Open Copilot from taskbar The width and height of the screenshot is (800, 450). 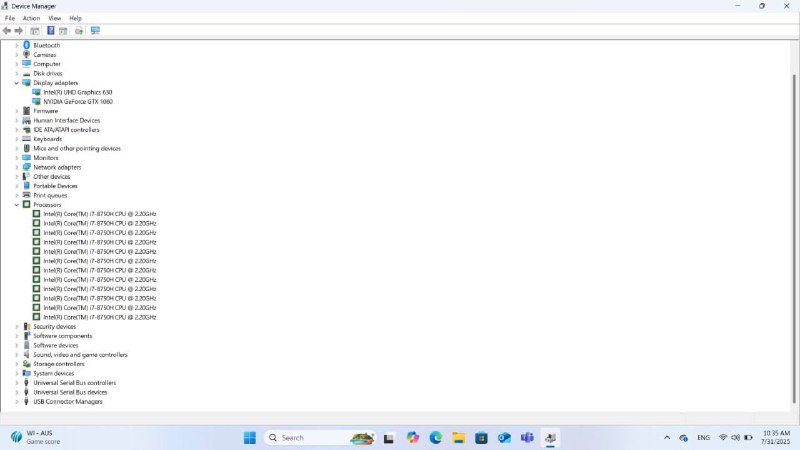(x=413, y=438)
